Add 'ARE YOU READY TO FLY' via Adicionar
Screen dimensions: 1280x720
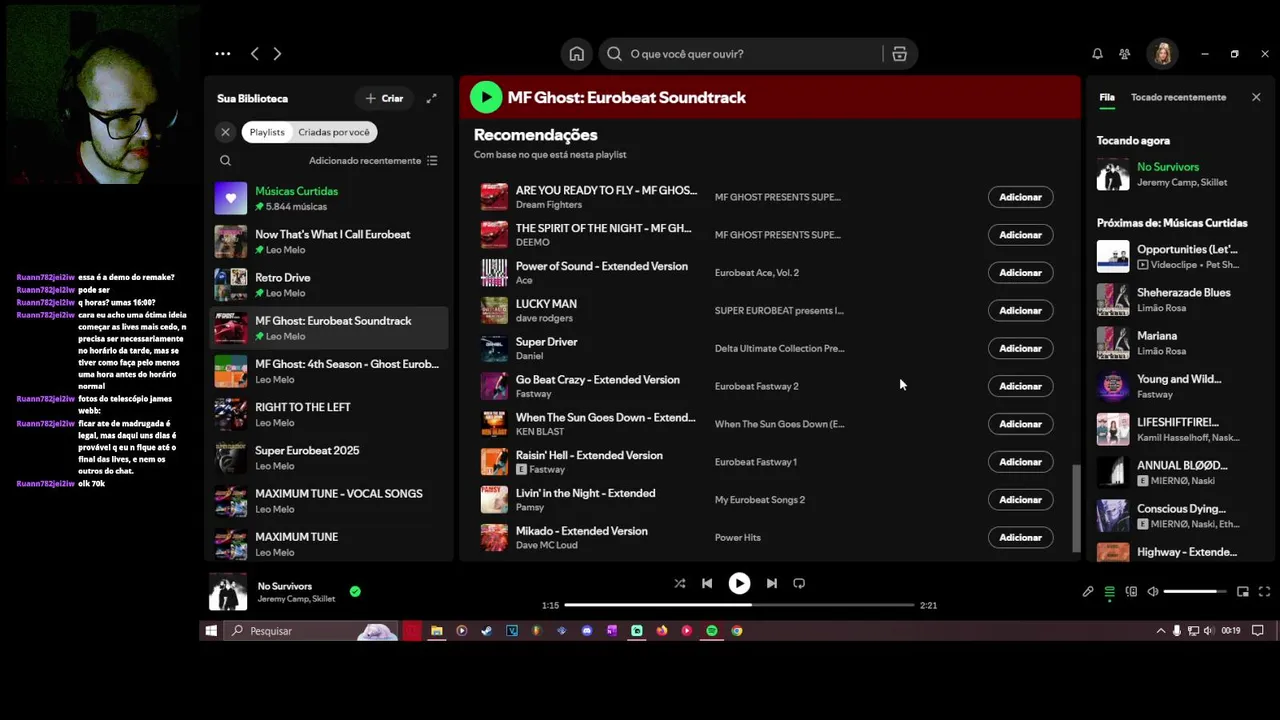click(1020, 197)
